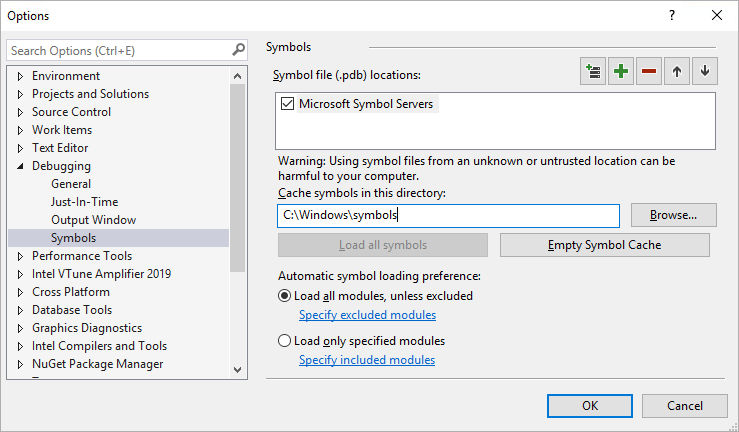Screen dimensions: 739x432
Task: Select Load all modules, unless excluded
Action: click(x=284, y=296)
